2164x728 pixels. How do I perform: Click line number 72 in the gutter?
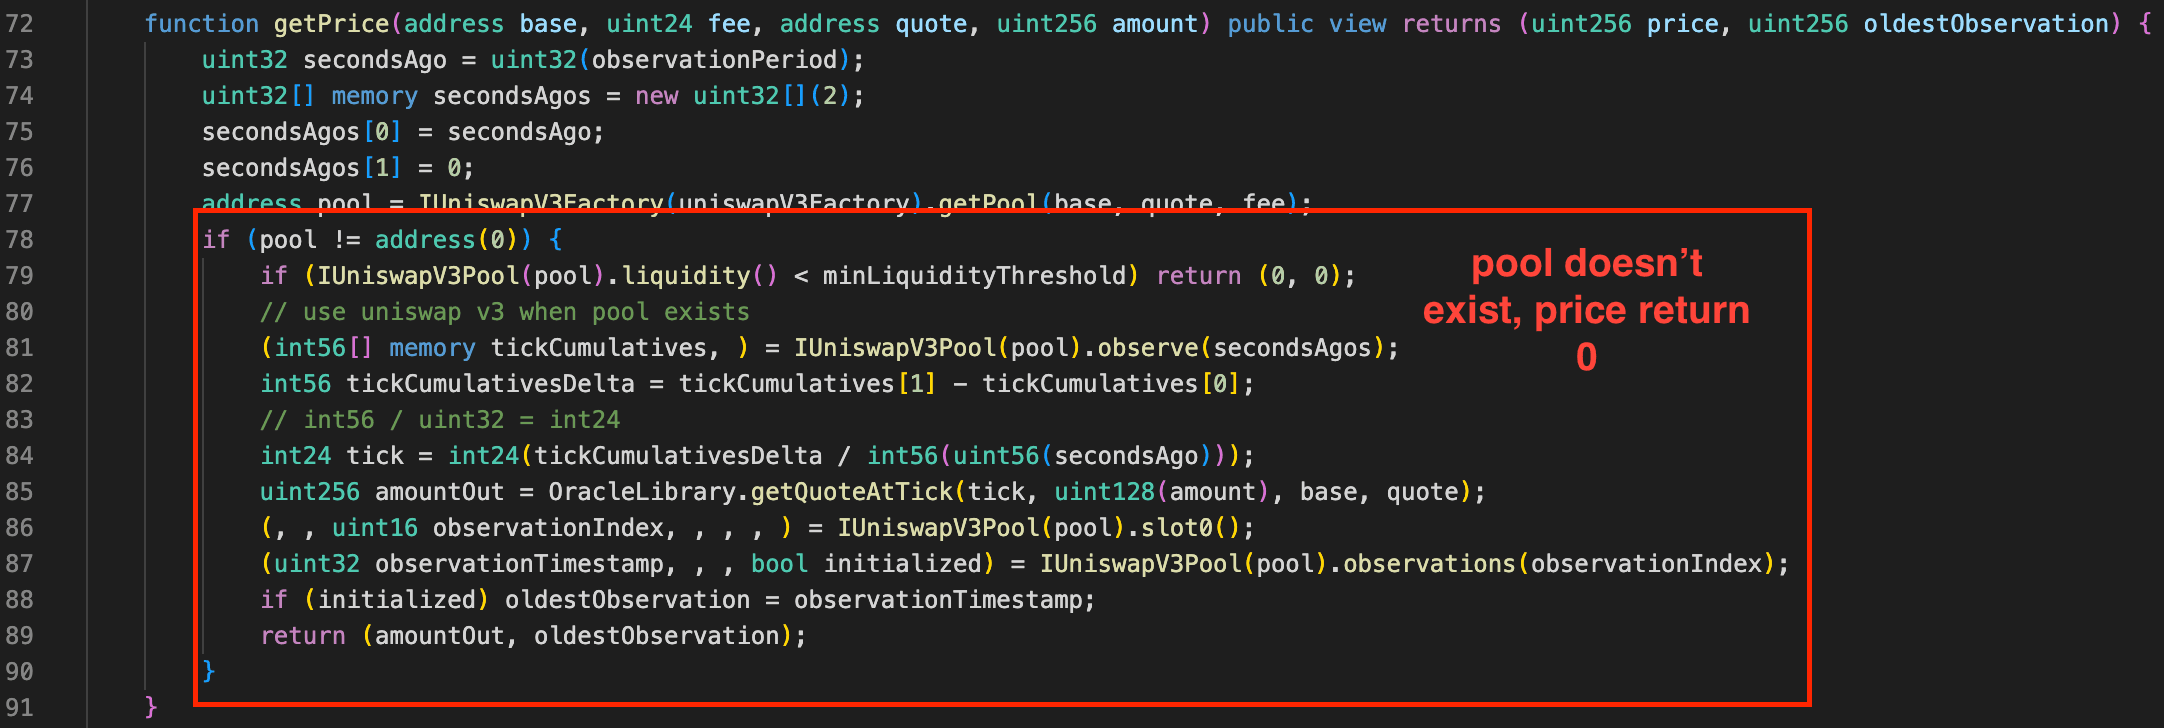click(x=20, y=24)
